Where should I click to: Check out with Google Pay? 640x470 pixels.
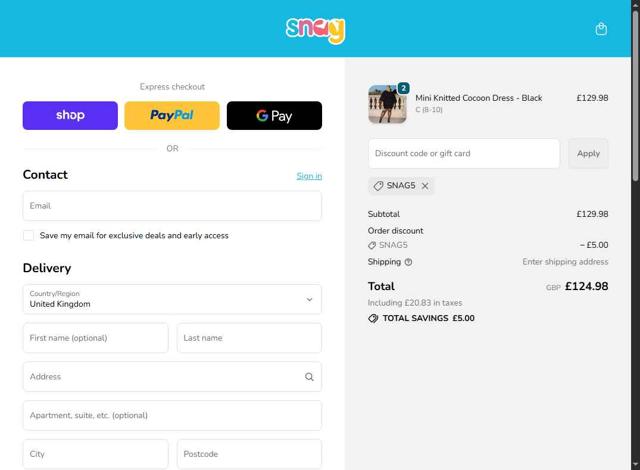pos(274,115)
